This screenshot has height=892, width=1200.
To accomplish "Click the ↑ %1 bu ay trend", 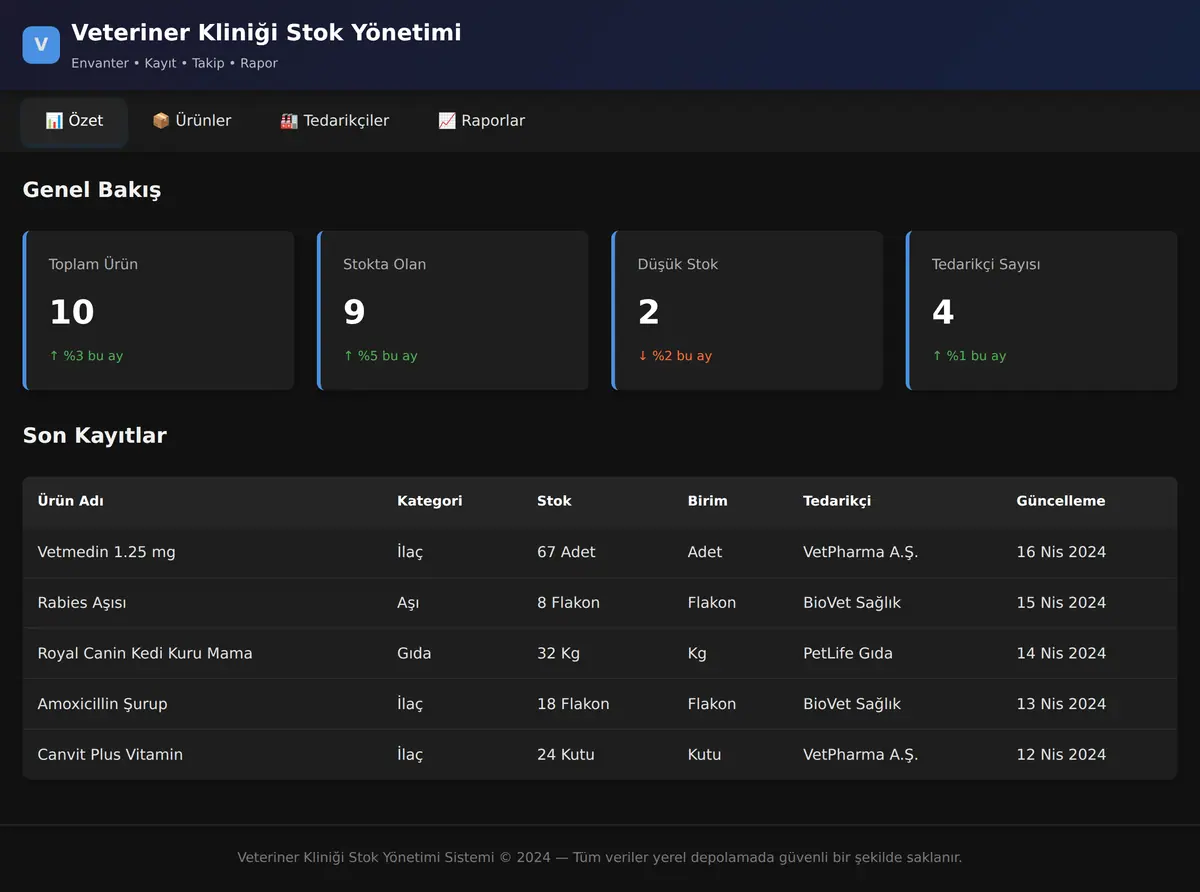I will point(969,356).
